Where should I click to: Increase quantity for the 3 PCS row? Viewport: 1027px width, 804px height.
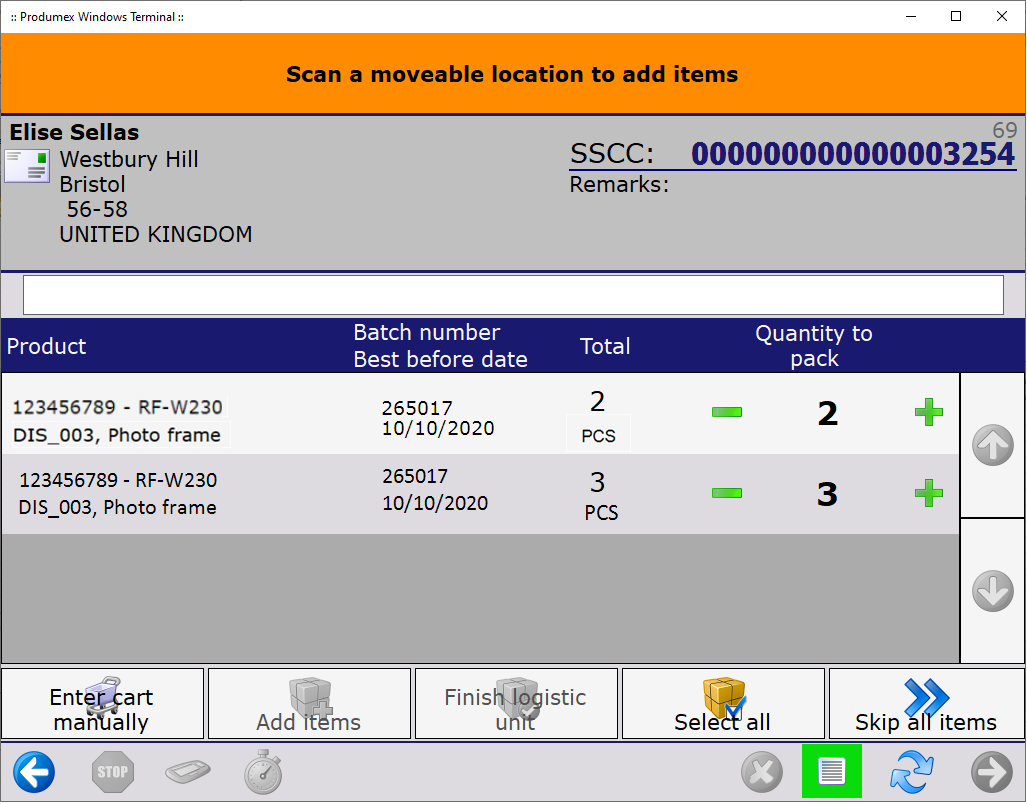(929, 493)
